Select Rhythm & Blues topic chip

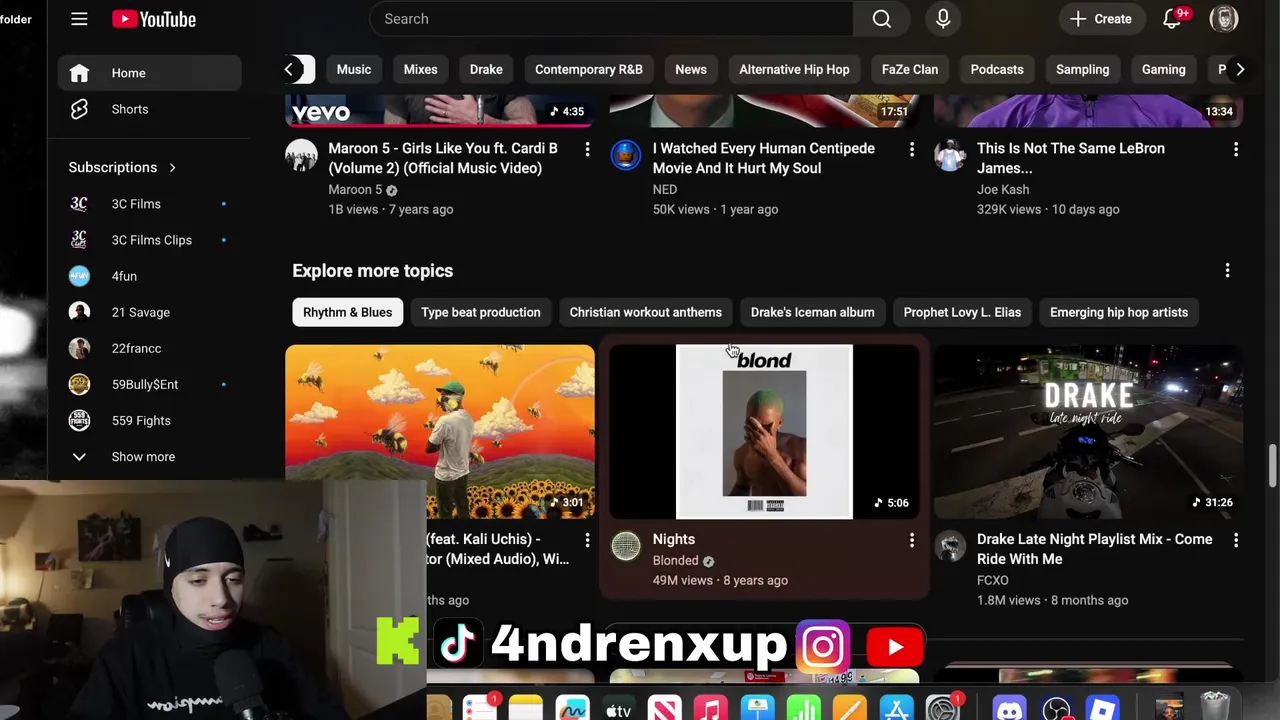click(x=347, y=312)
